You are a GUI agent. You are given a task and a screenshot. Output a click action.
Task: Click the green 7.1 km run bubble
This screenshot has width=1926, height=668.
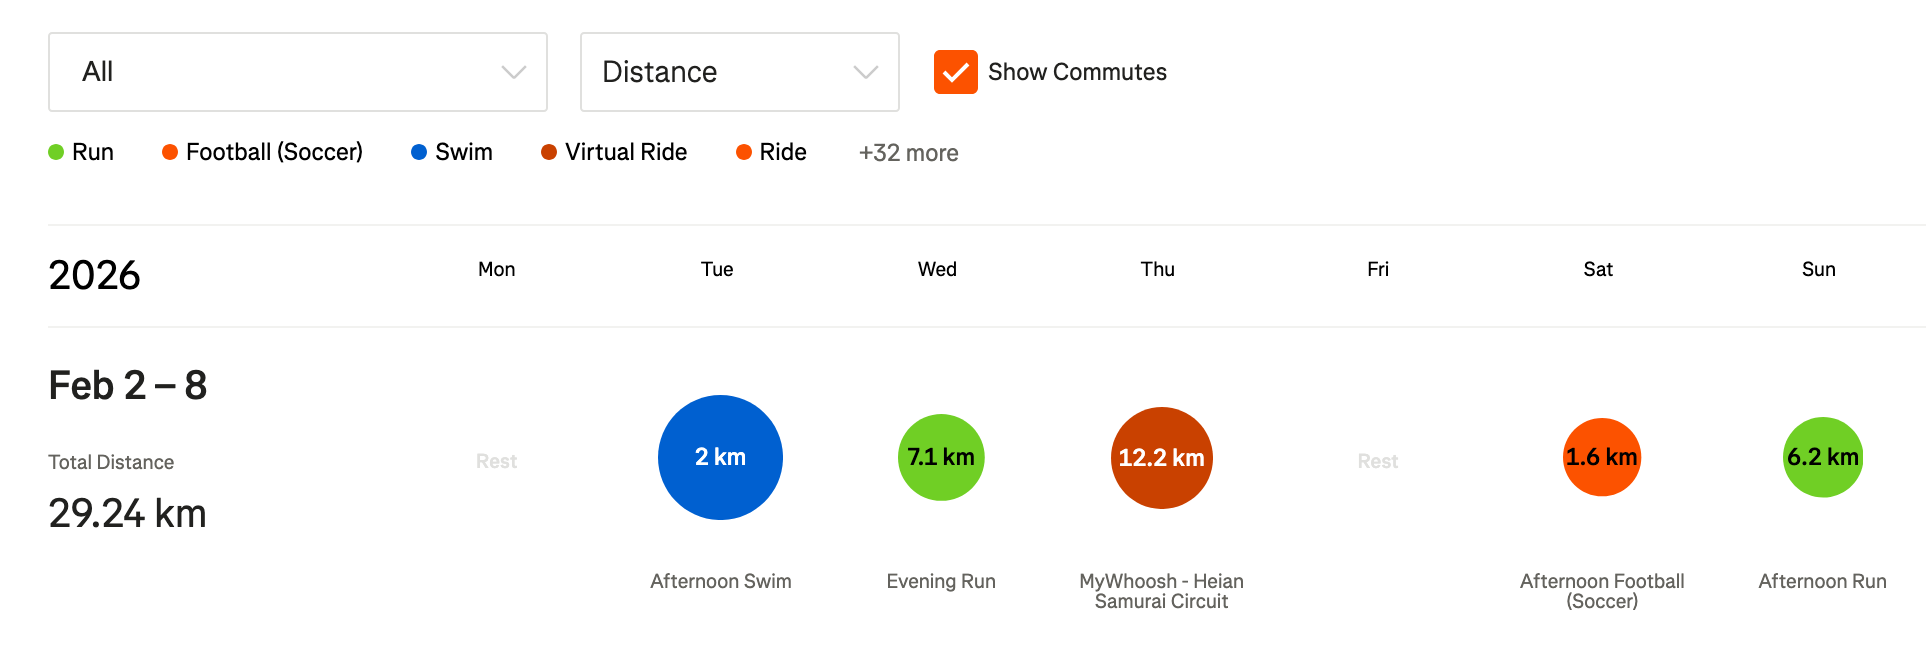point(941,457)
